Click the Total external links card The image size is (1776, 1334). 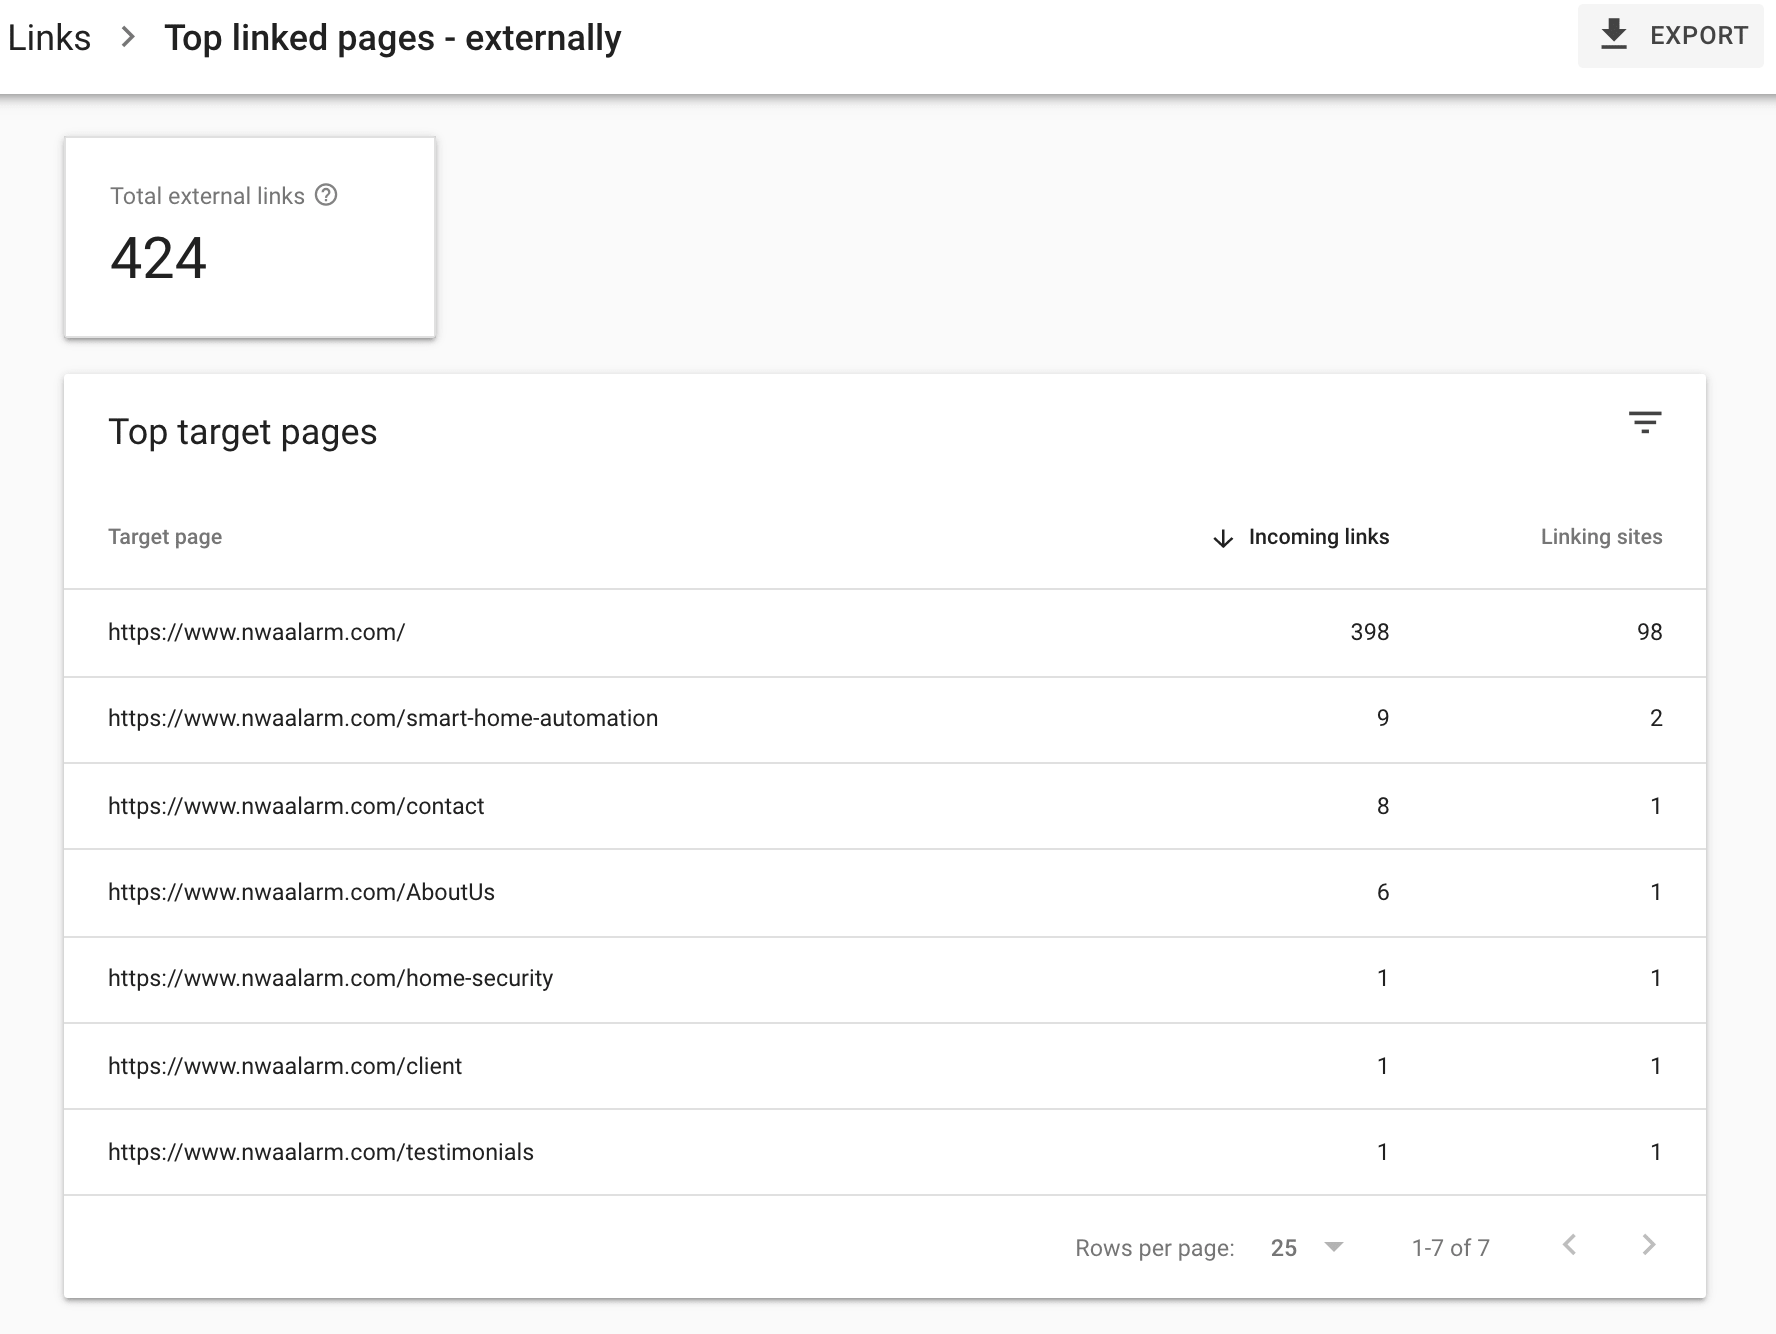coord(250,237)
